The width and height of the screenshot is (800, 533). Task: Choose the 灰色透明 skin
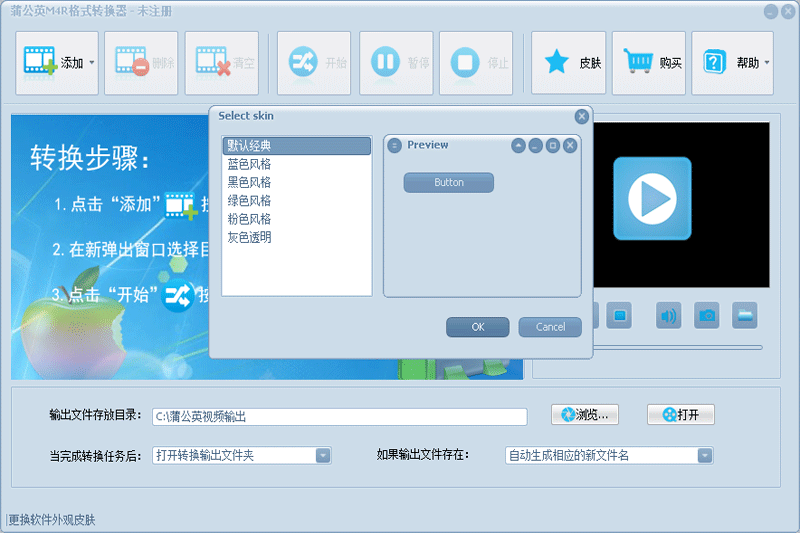(296, 238)
